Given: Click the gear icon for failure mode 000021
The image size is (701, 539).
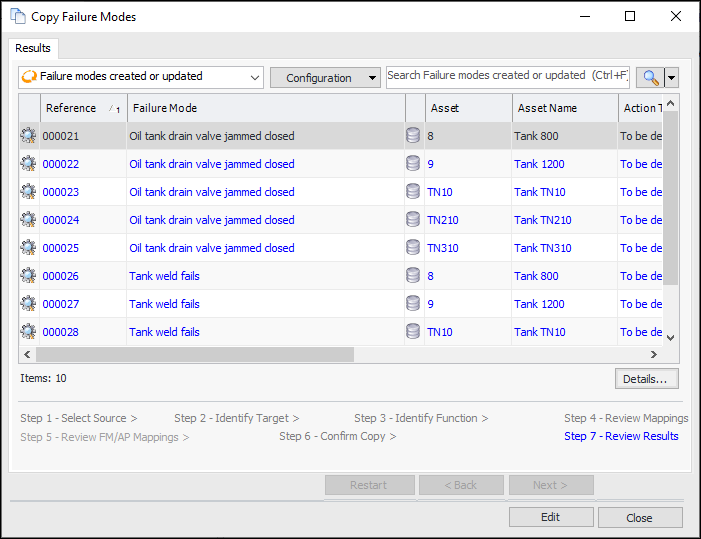Looking at the screenshot, I should point(28,136).
